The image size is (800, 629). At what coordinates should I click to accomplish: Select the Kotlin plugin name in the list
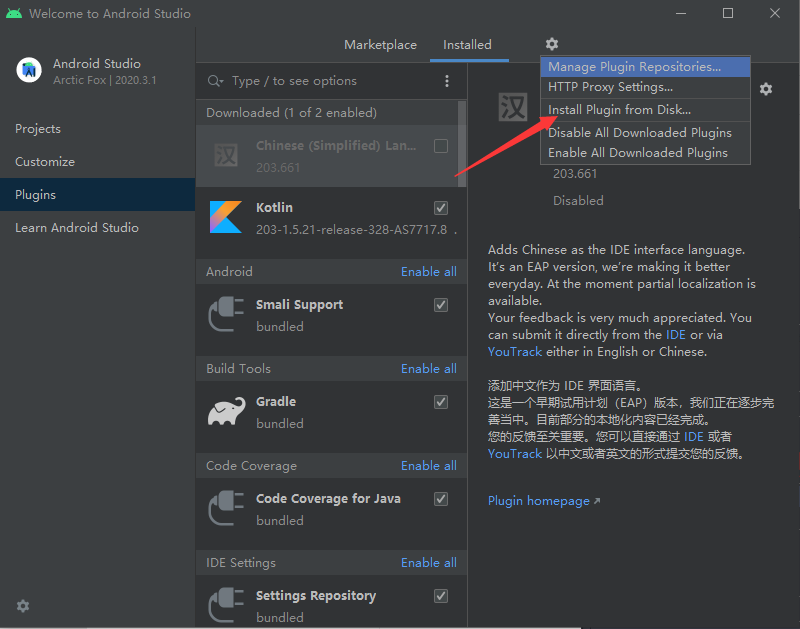[x=274, y=208]
